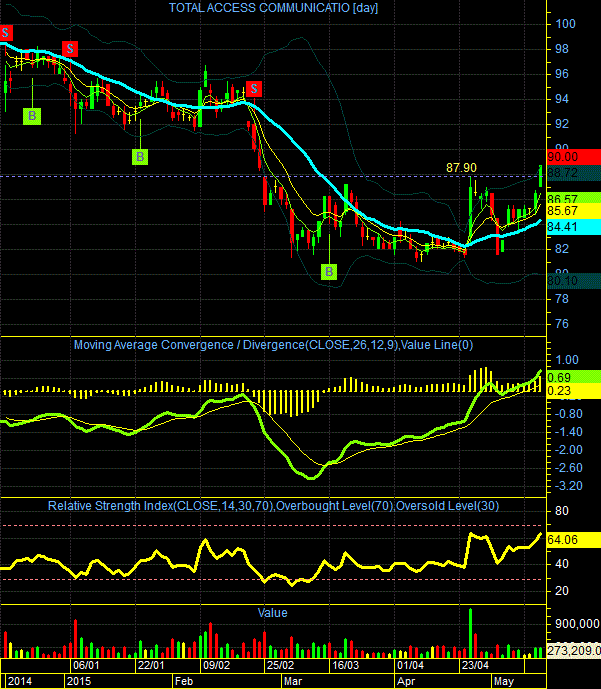Image resolution: width=601 pixels, height=689 pixels.
Task: Select the Relative Strength Index indicator title
Action: [x=273, y=506]
